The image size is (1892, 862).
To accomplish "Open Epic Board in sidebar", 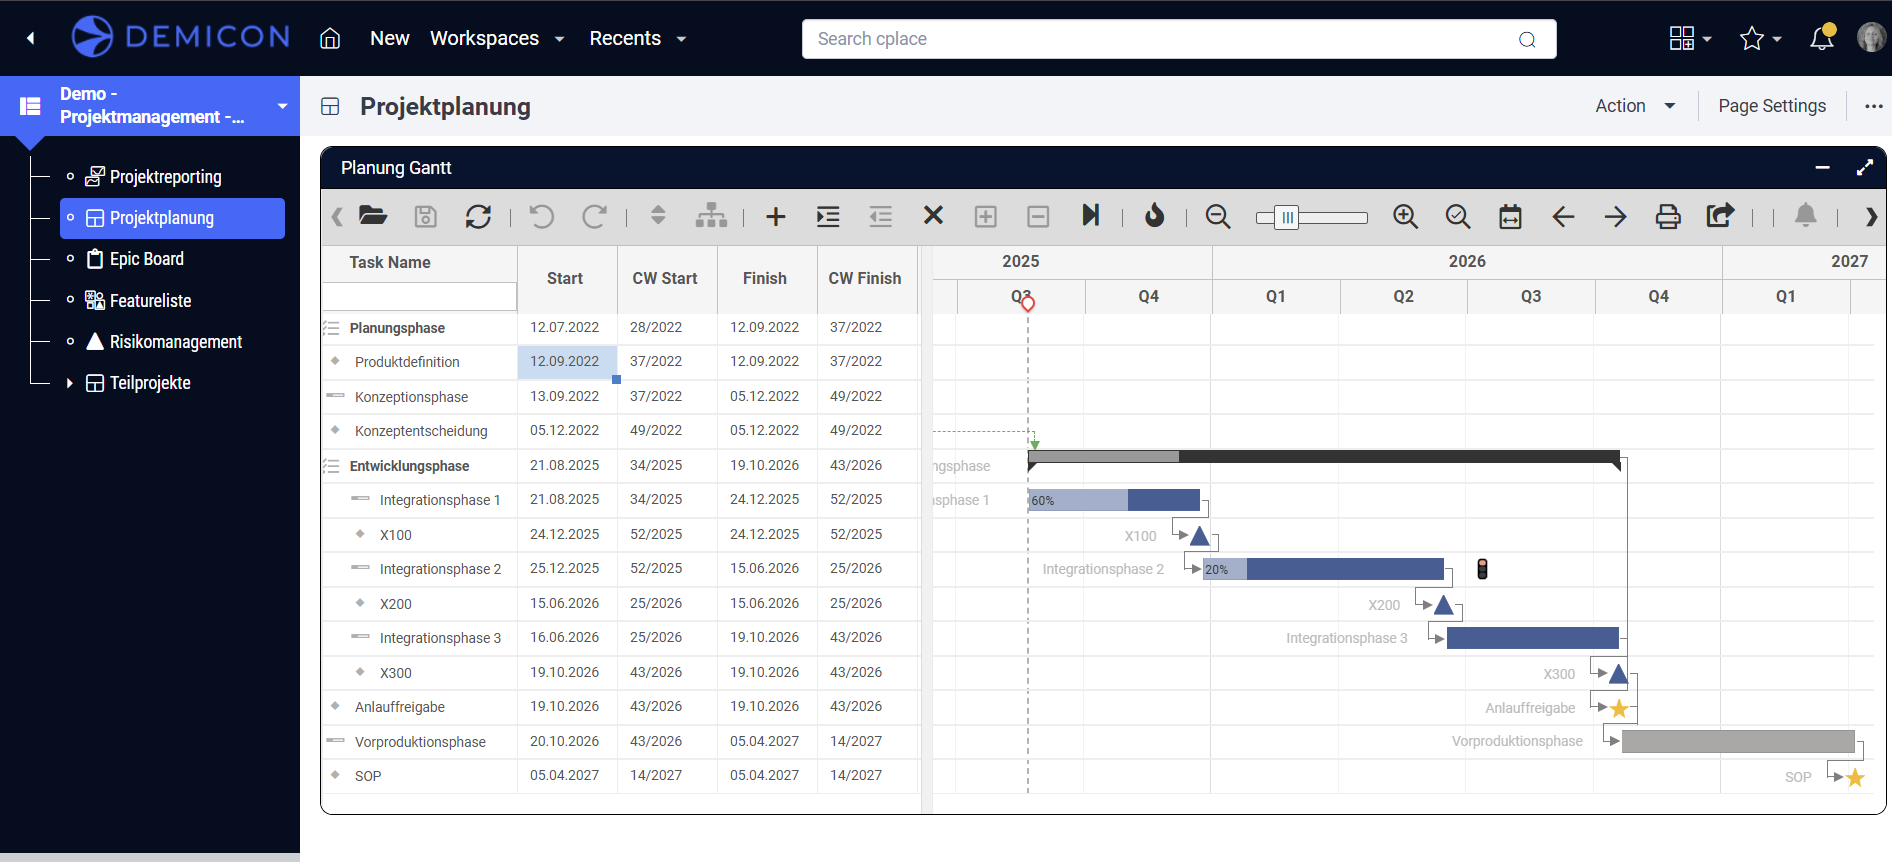I will click(x=146, y=259).
